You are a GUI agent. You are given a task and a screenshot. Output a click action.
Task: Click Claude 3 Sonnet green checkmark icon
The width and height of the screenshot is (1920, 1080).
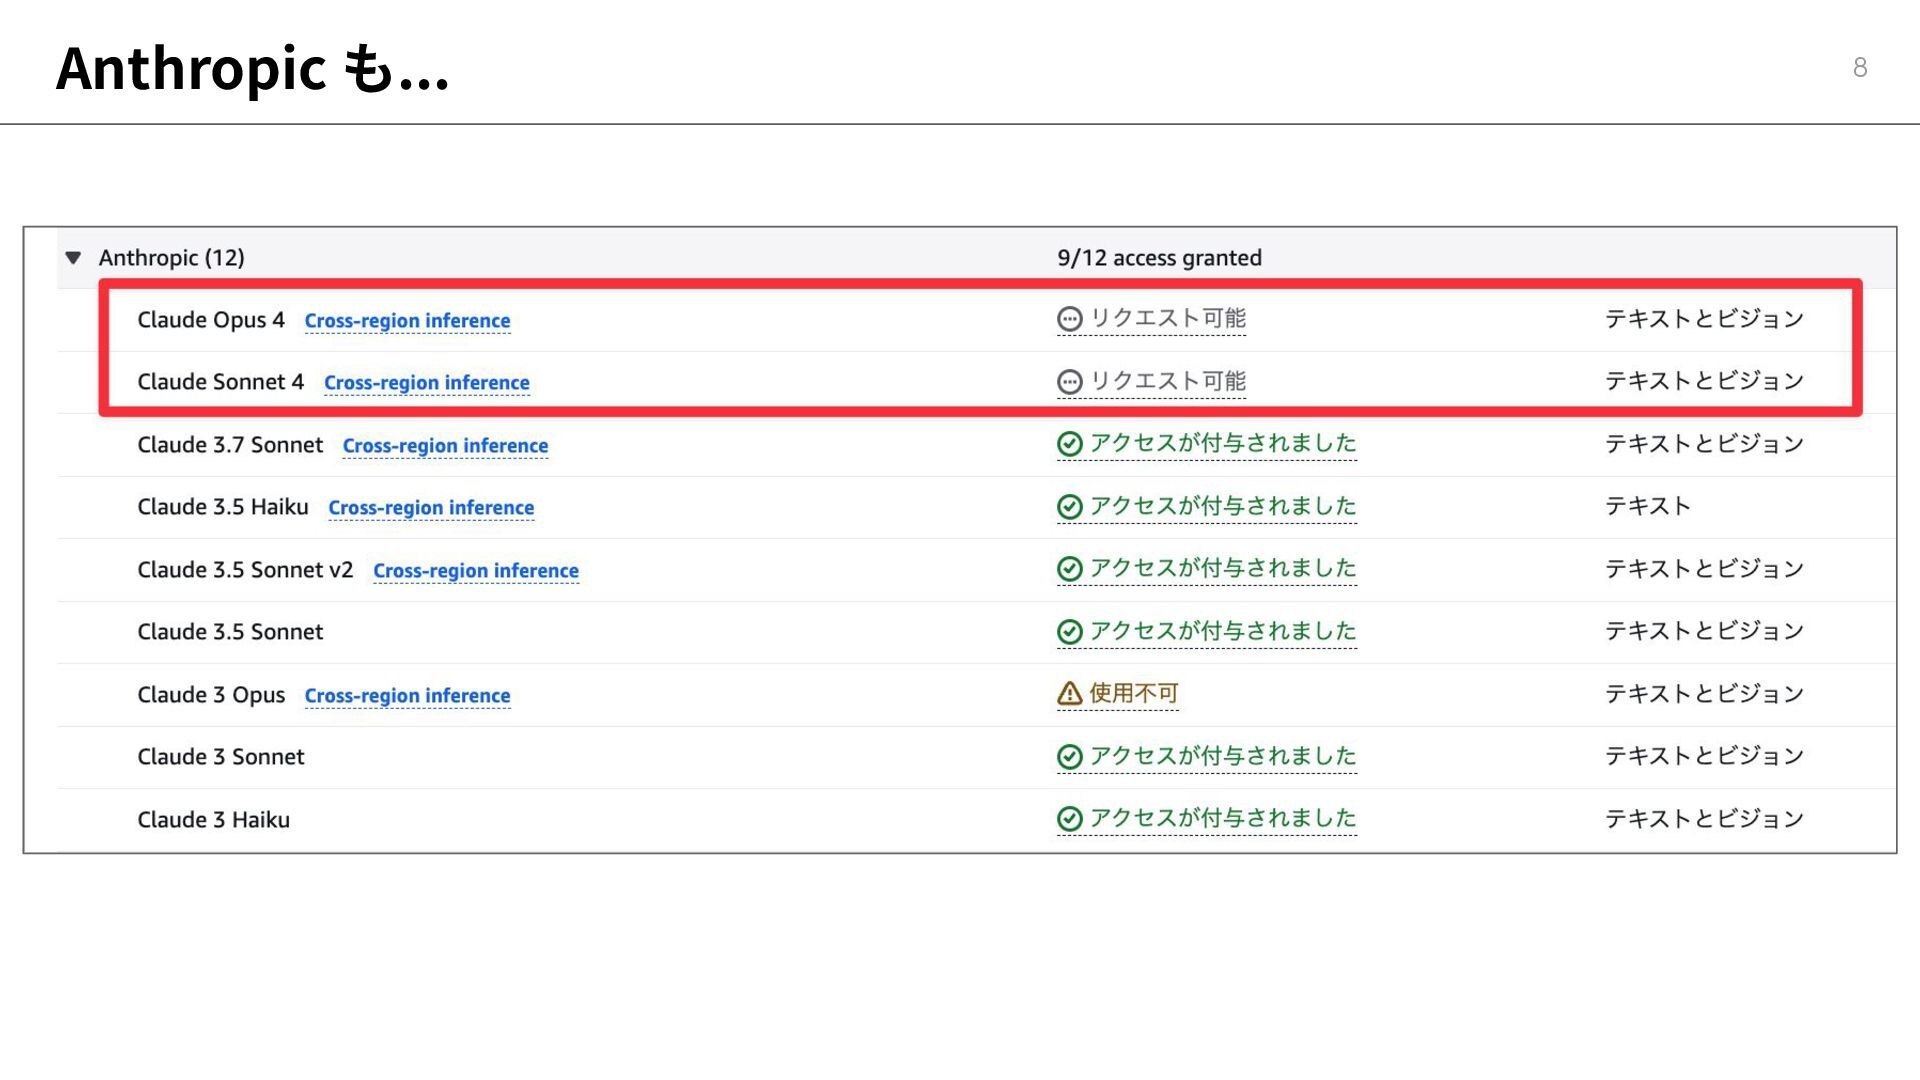click(1069, 757)
